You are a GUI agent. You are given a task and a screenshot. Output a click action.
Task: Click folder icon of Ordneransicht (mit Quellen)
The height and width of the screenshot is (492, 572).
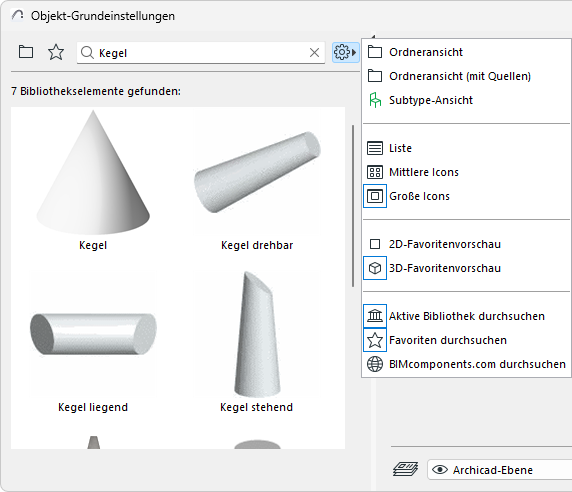(x=375, y=76)
